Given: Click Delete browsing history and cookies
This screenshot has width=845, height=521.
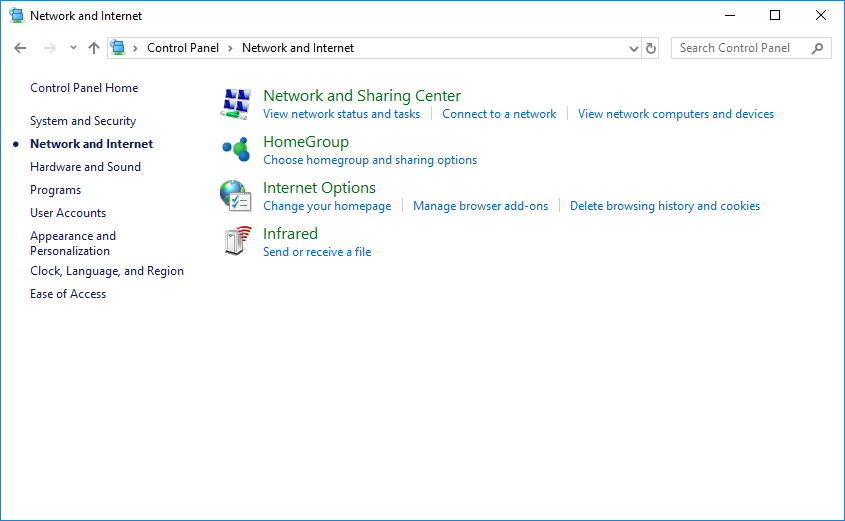Looking at the screenshot, I should click(664, 206).
